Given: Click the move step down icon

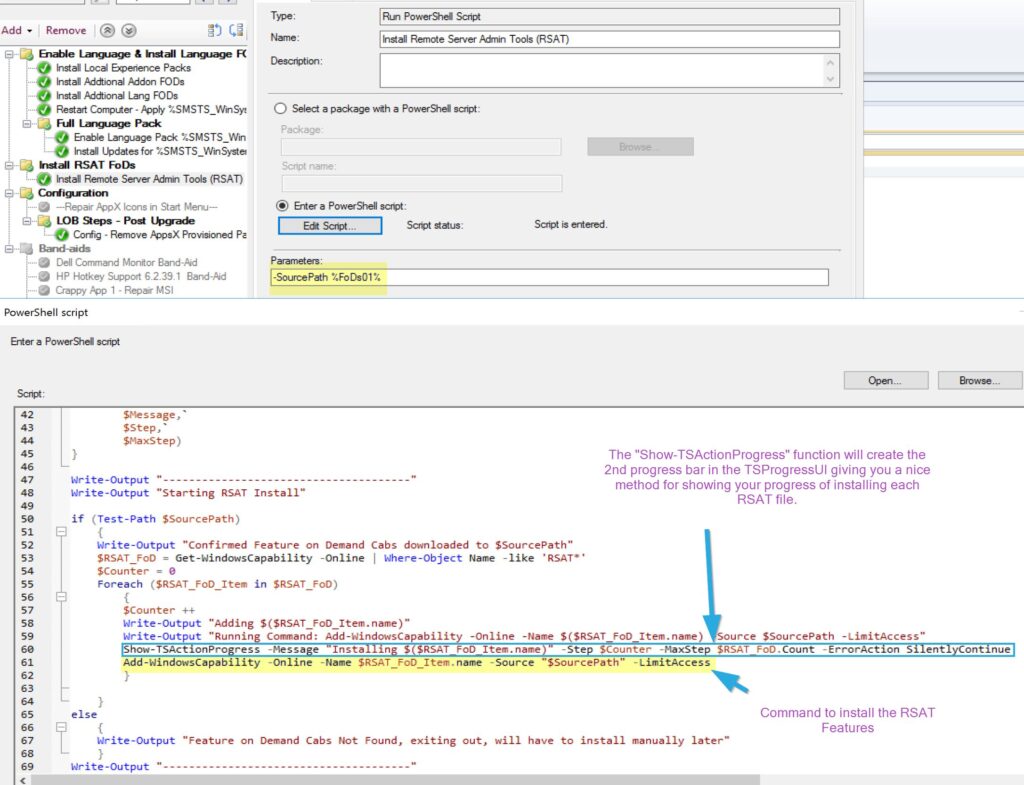Looking at the screenshot, I should click(128, 31).
